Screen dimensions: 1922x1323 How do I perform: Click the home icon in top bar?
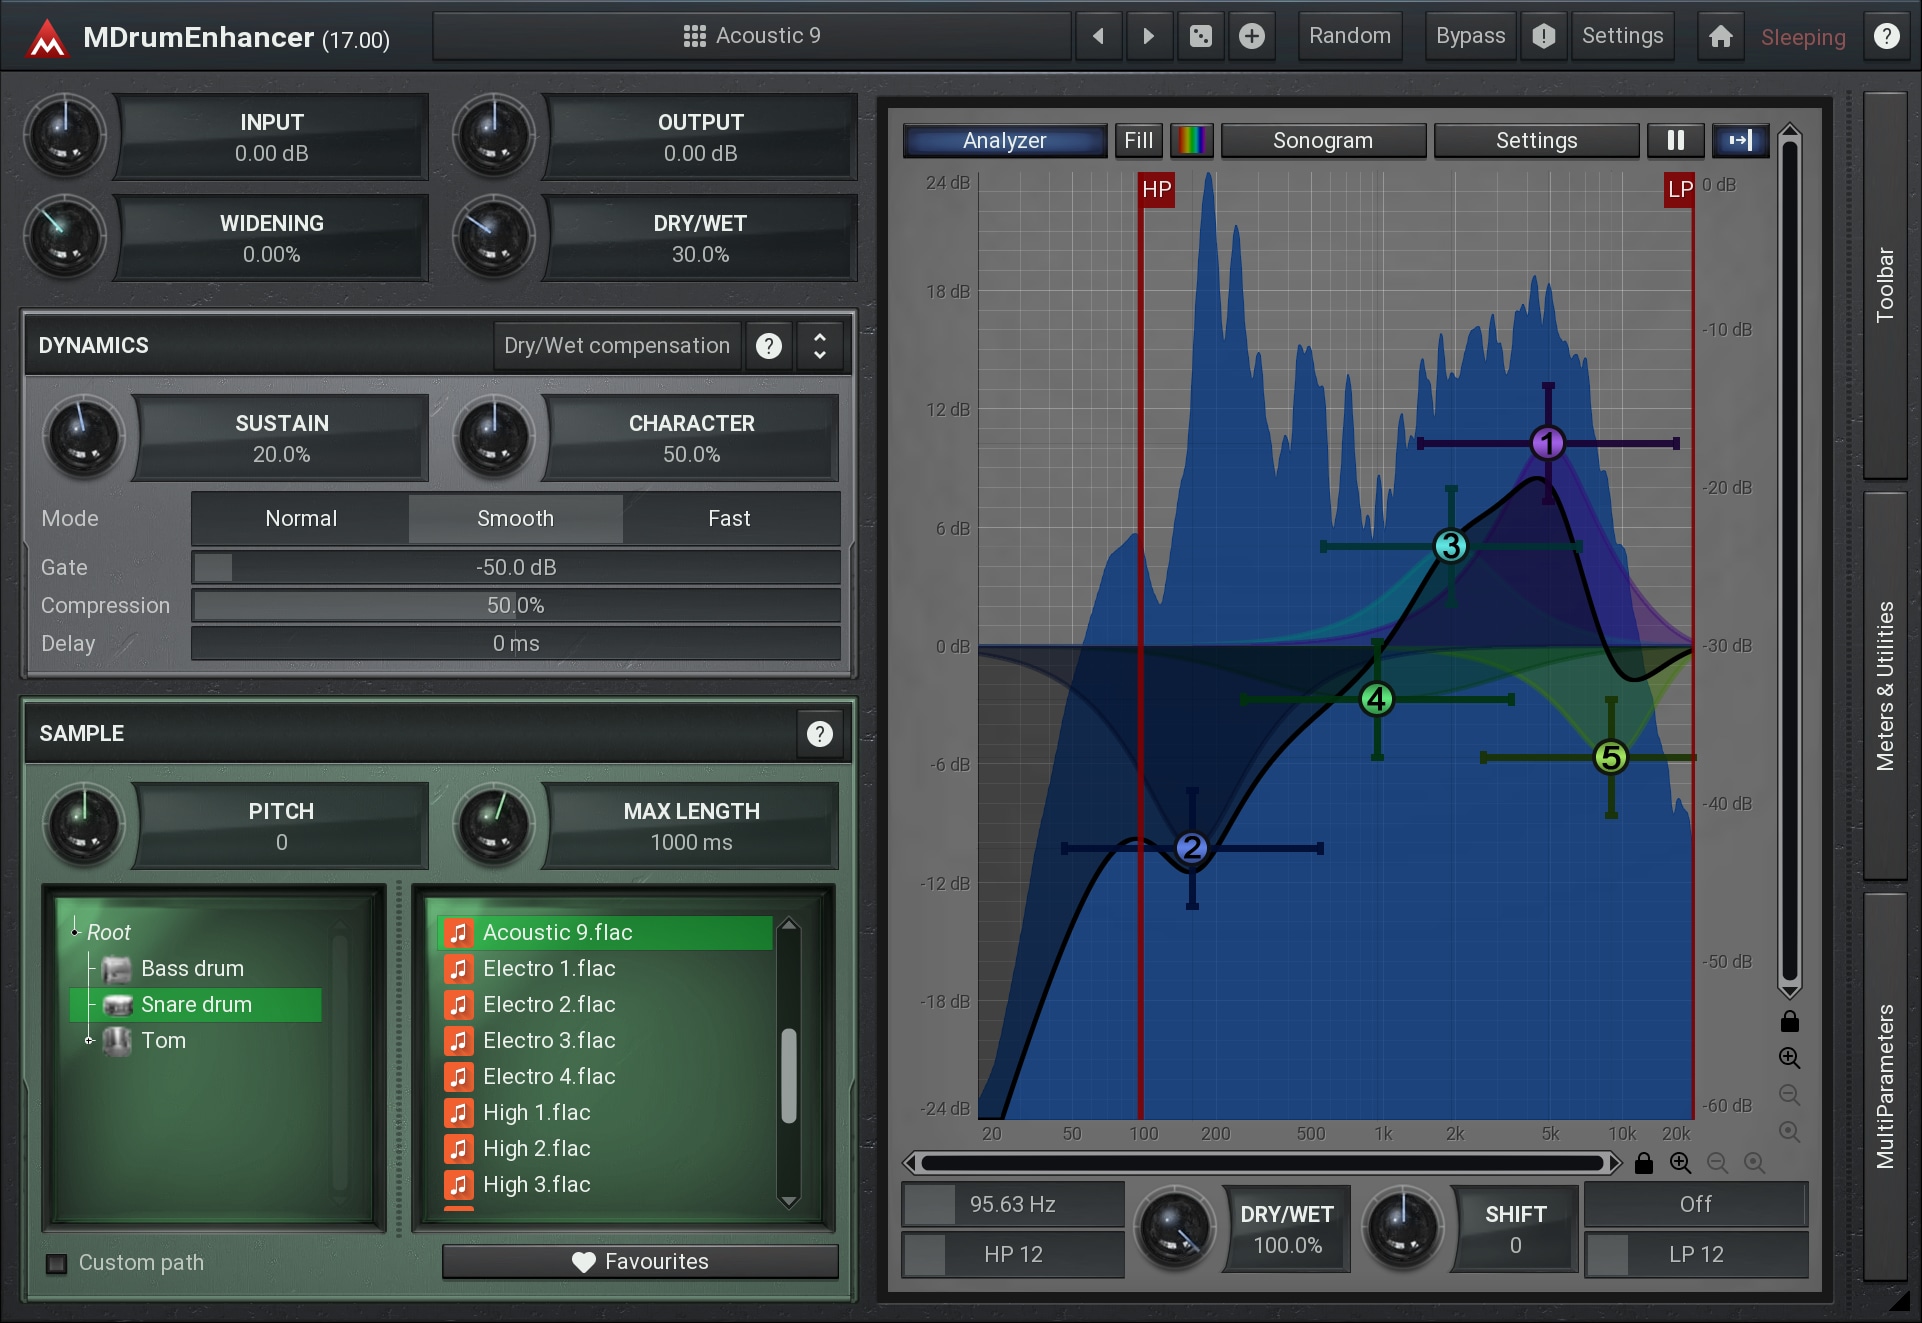(1720, 36)
